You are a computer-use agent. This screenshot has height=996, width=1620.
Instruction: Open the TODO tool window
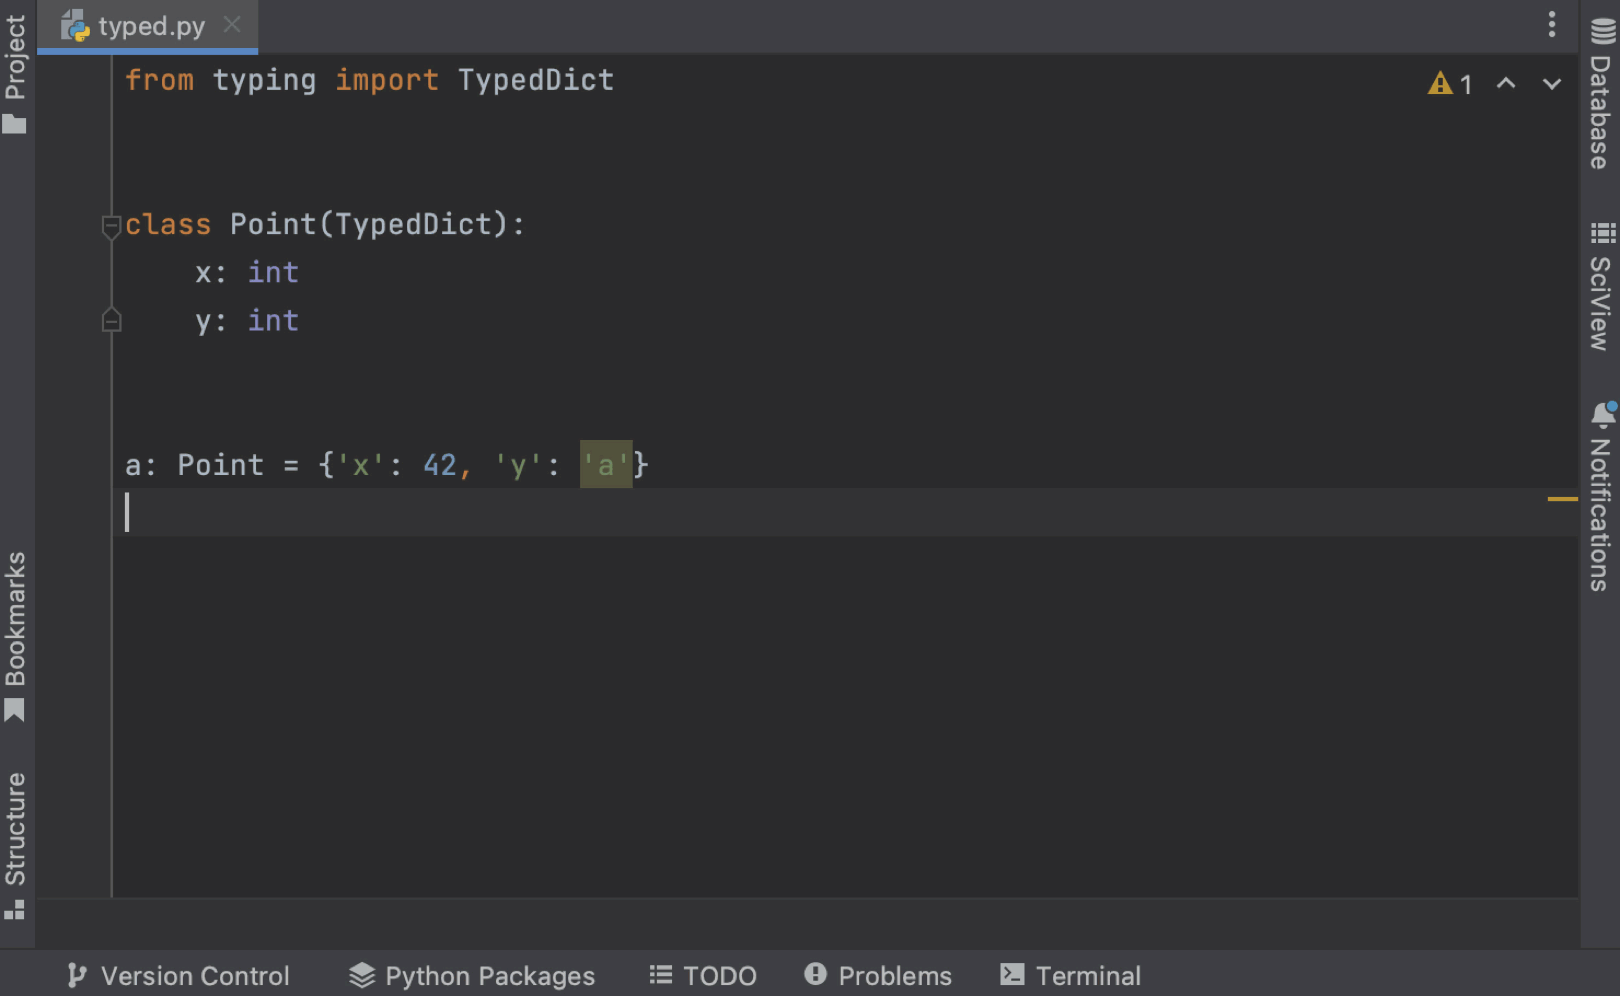[703, 975]
